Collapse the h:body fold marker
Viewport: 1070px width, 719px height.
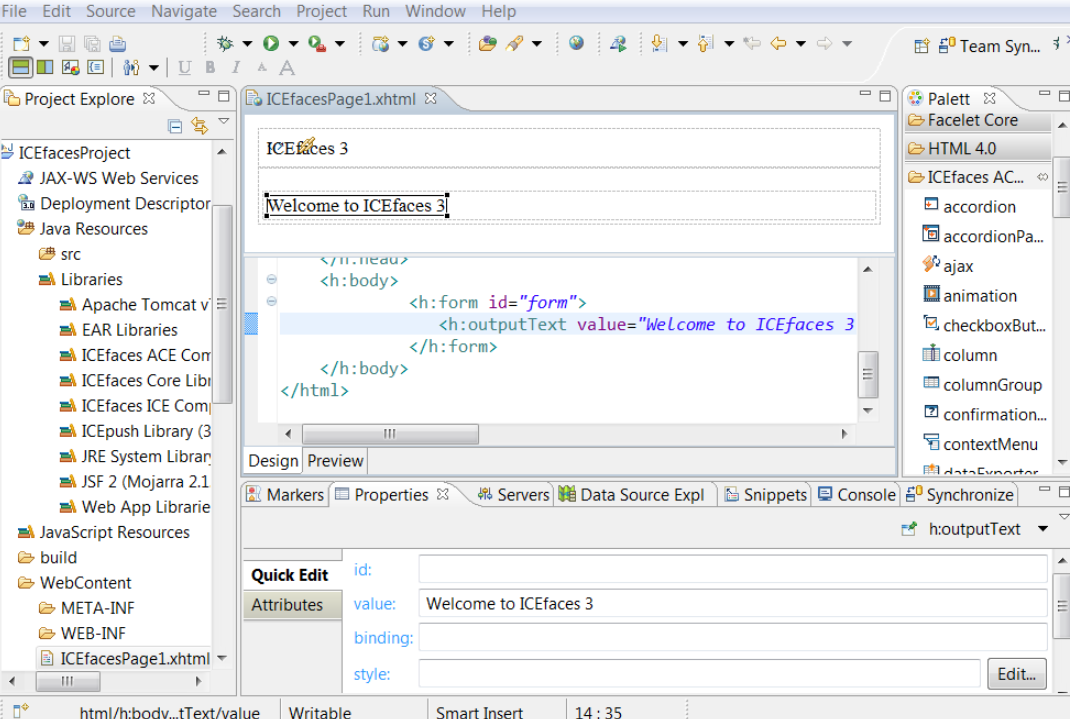[x=272, y=279]
